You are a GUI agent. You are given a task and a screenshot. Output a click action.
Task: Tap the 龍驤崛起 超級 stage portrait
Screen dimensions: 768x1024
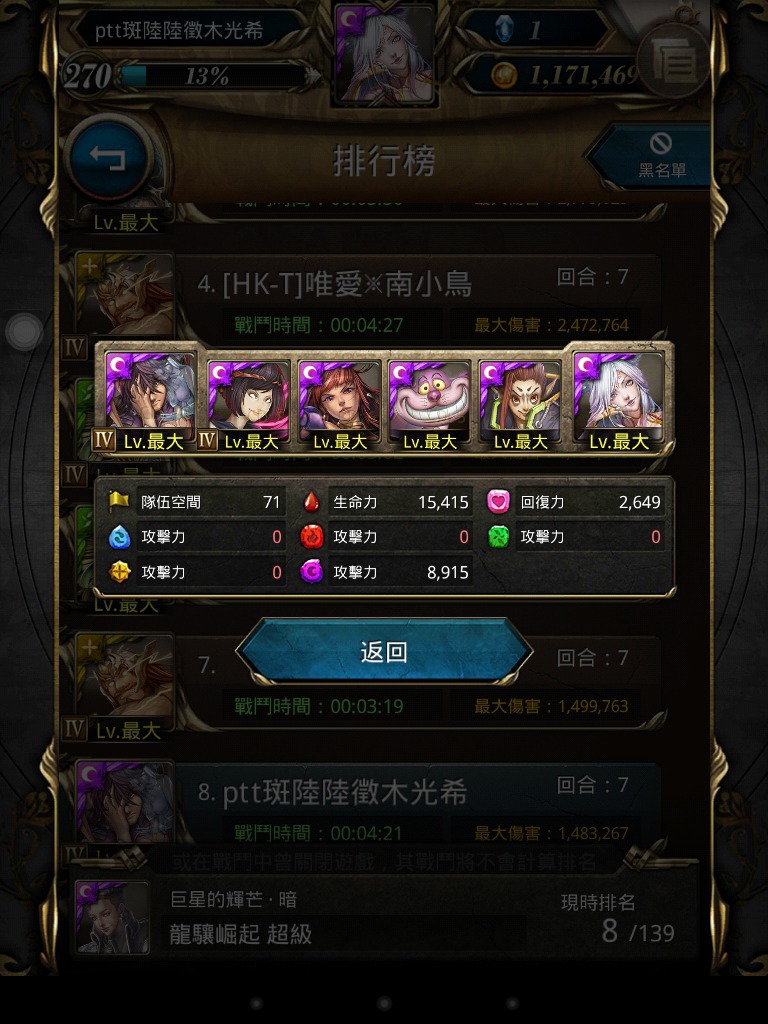click(x=112, y=916)
